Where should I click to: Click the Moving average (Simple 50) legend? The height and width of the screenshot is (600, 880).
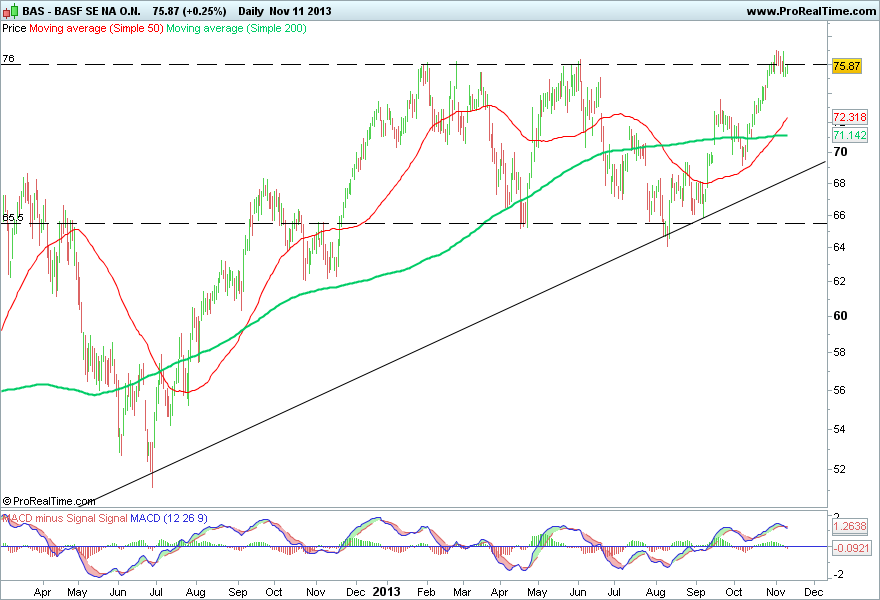tap(96, 28)
